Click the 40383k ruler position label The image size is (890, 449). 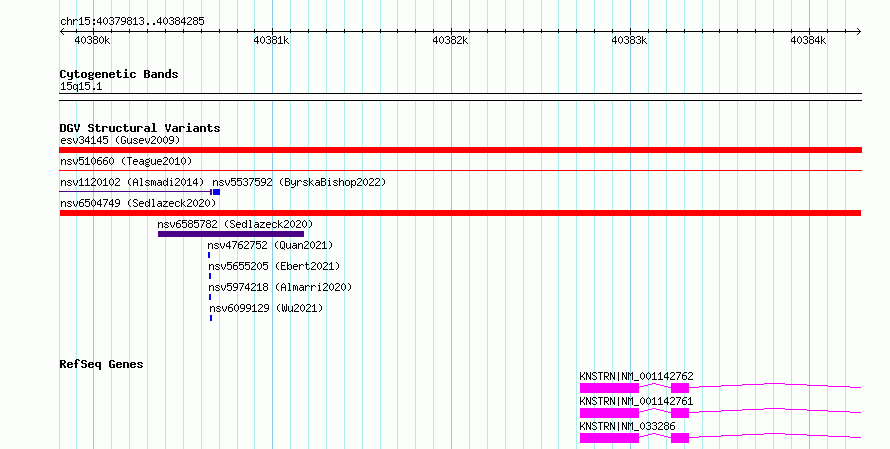[629, 40]
